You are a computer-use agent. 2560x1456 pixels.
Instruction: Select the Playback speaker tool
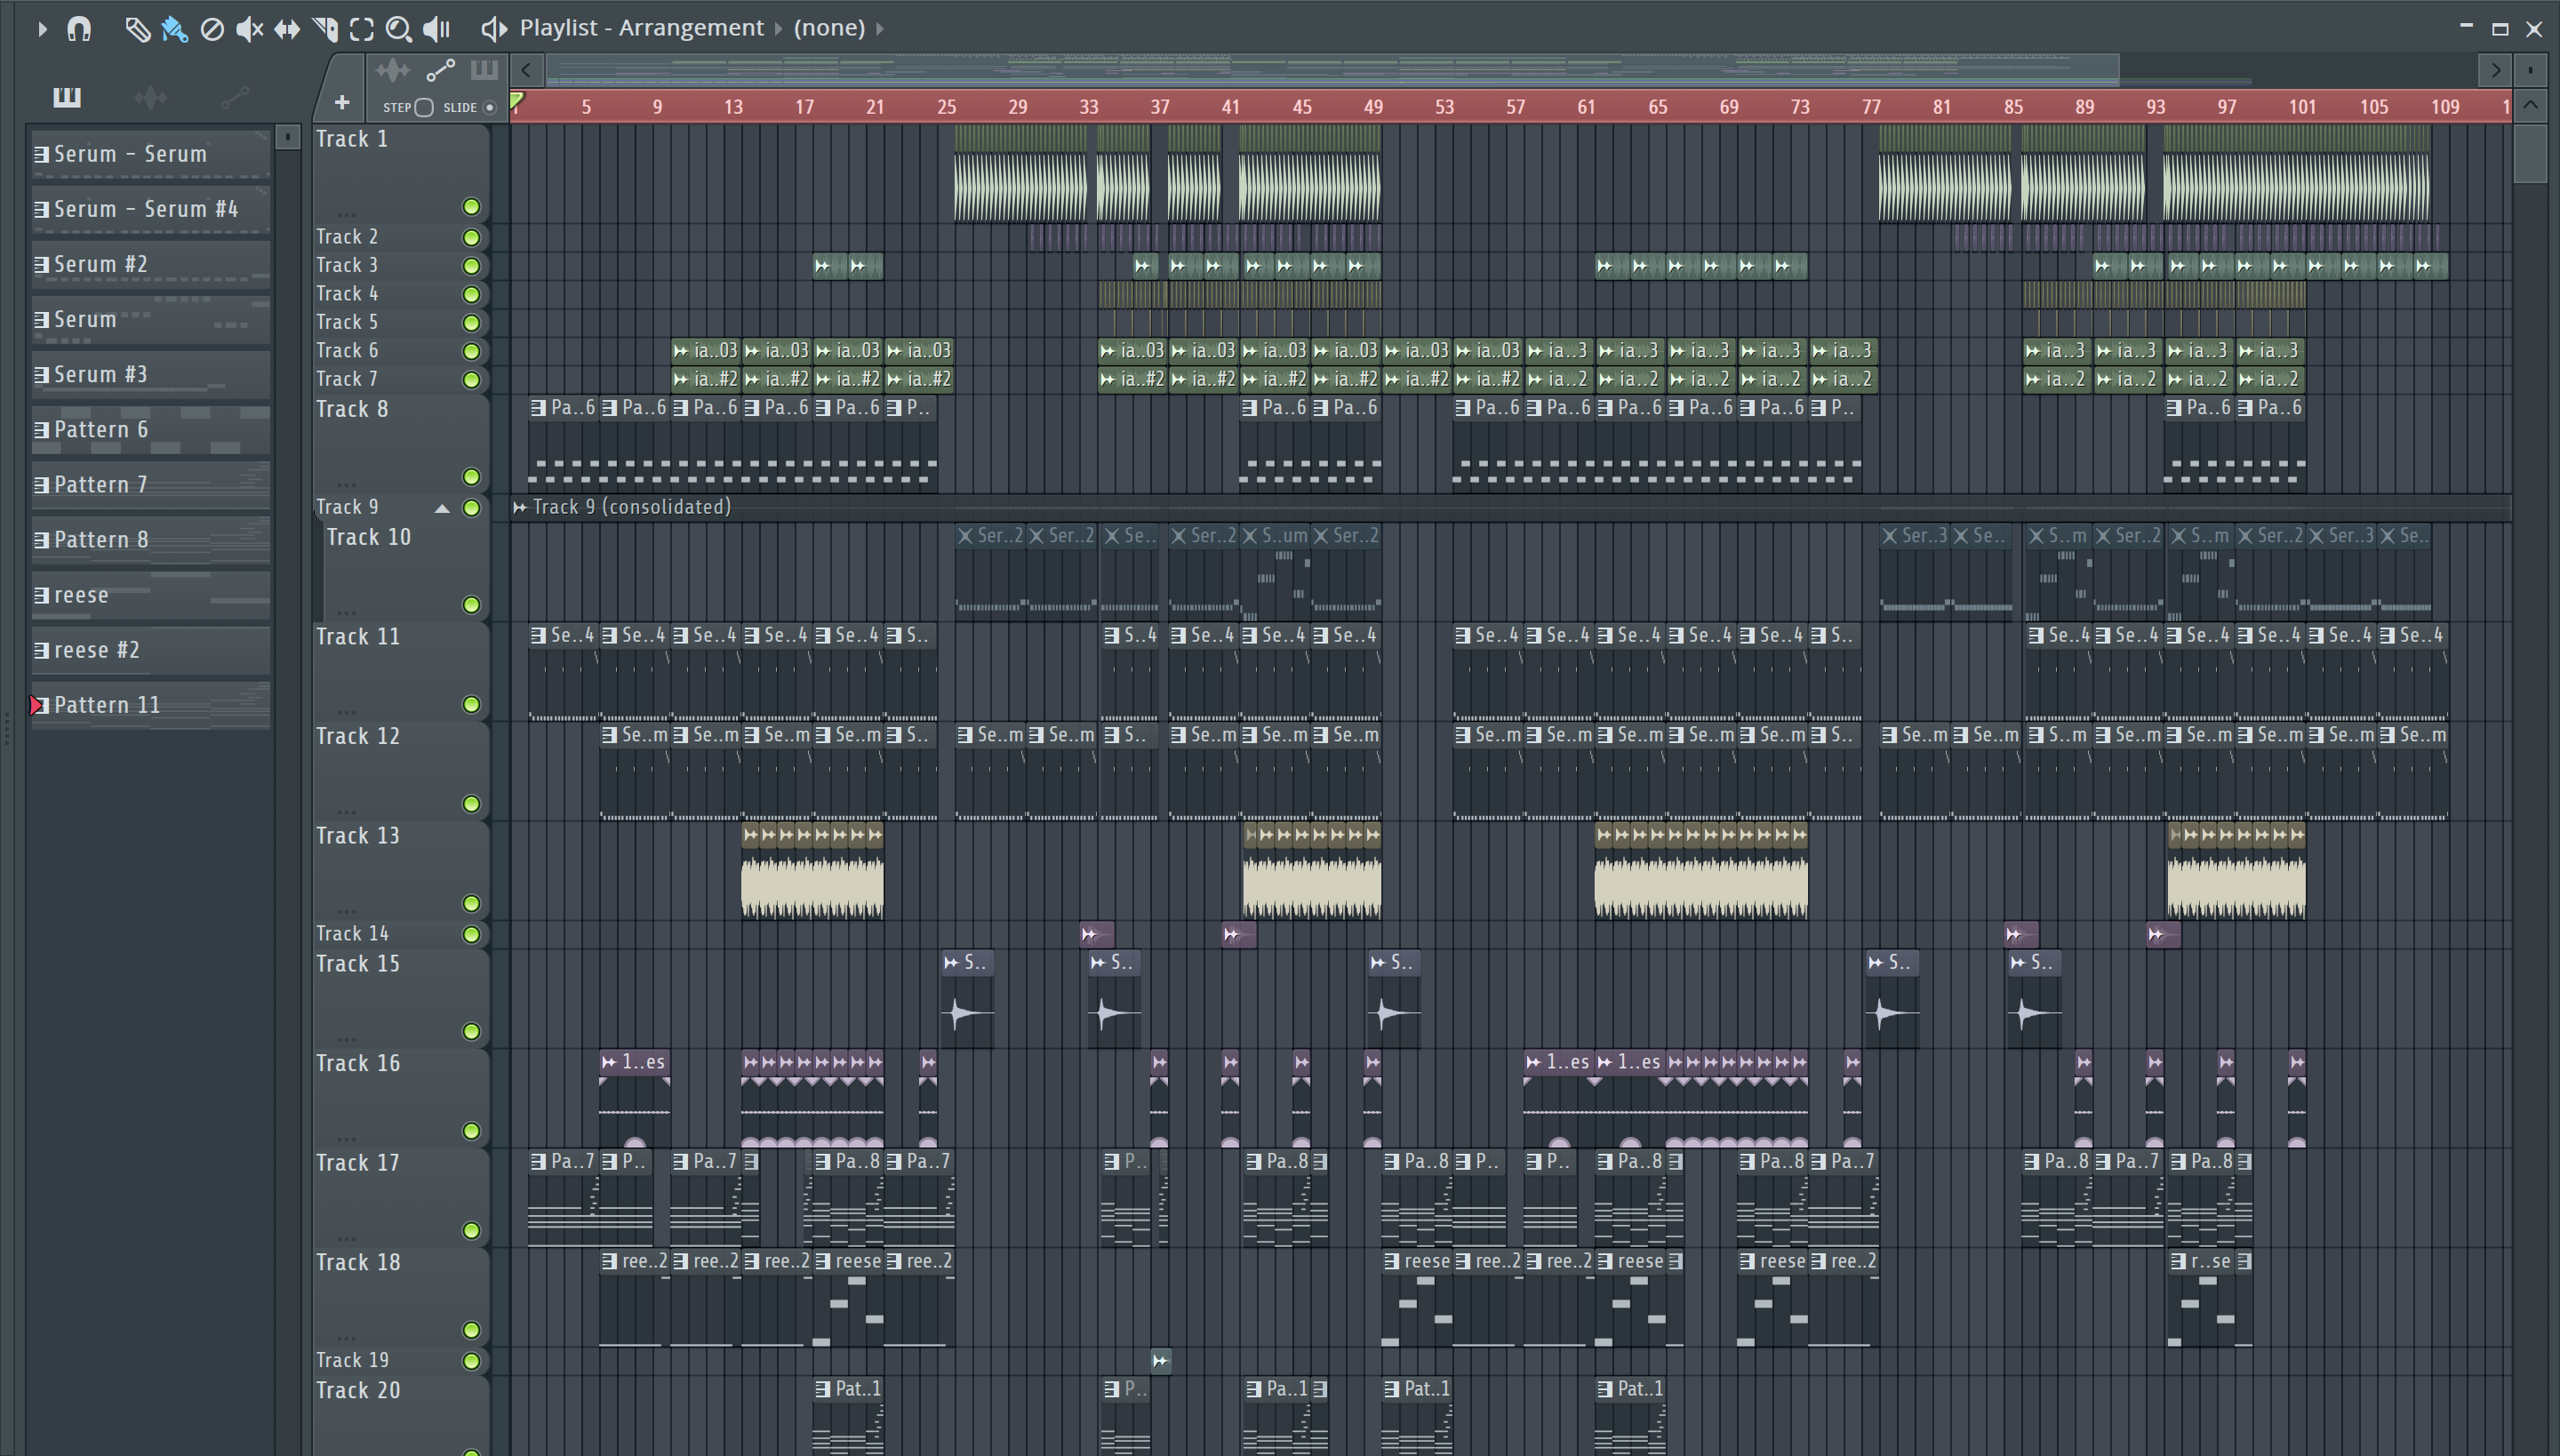coord(437,29)
